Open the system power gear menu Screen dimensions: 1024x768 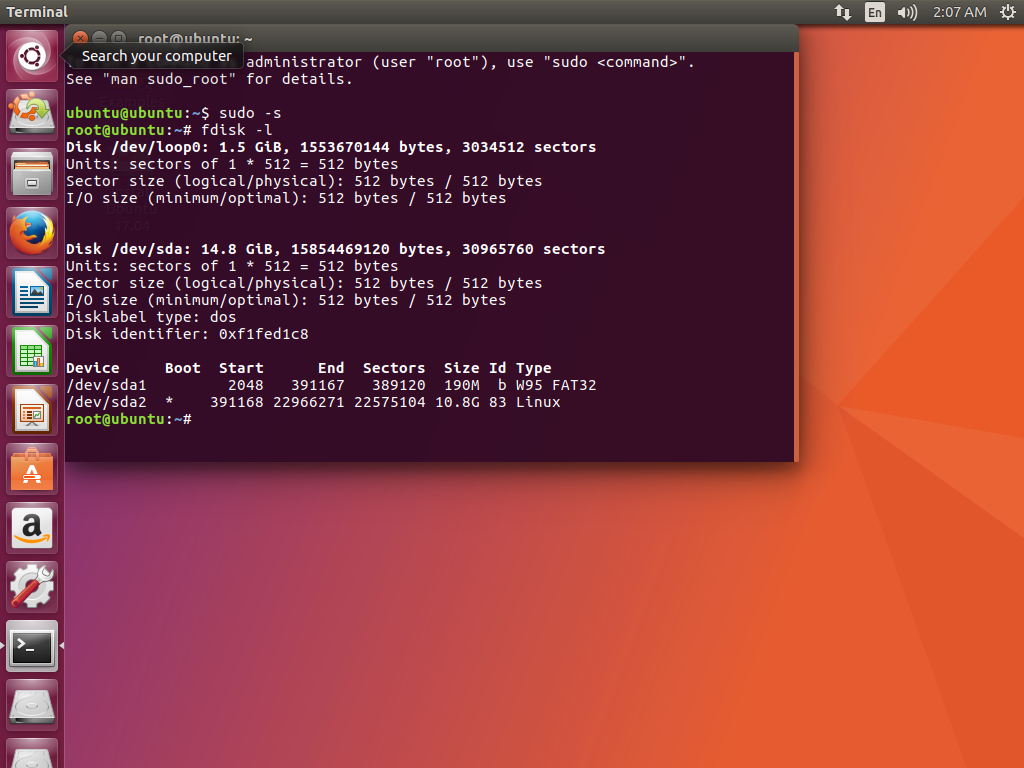click(1008, 12)
